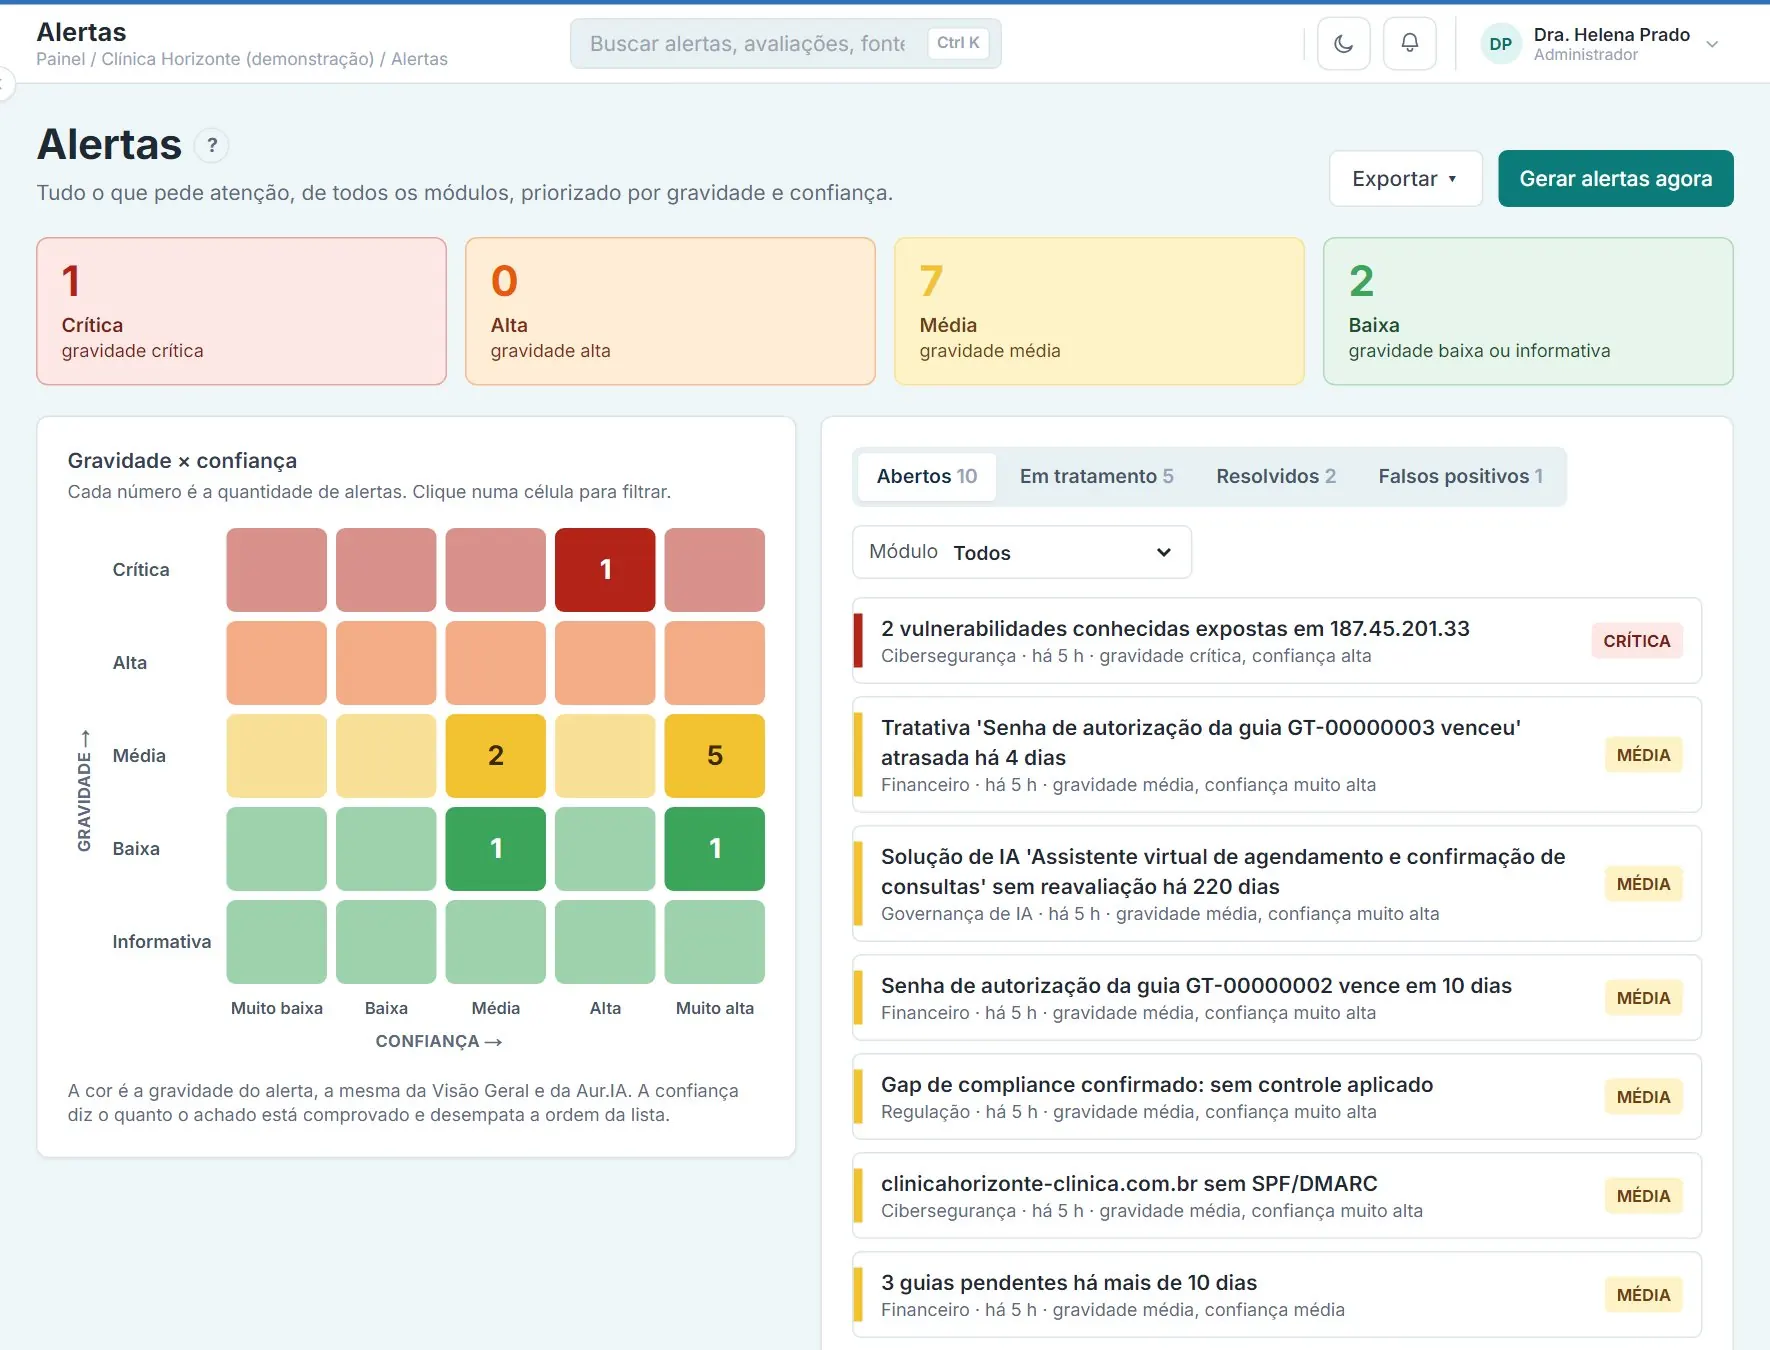The width and height of the screenshot is (1770, 1350).
Task: Filter by Média row cell showing 2
Action: coord(495,756)
